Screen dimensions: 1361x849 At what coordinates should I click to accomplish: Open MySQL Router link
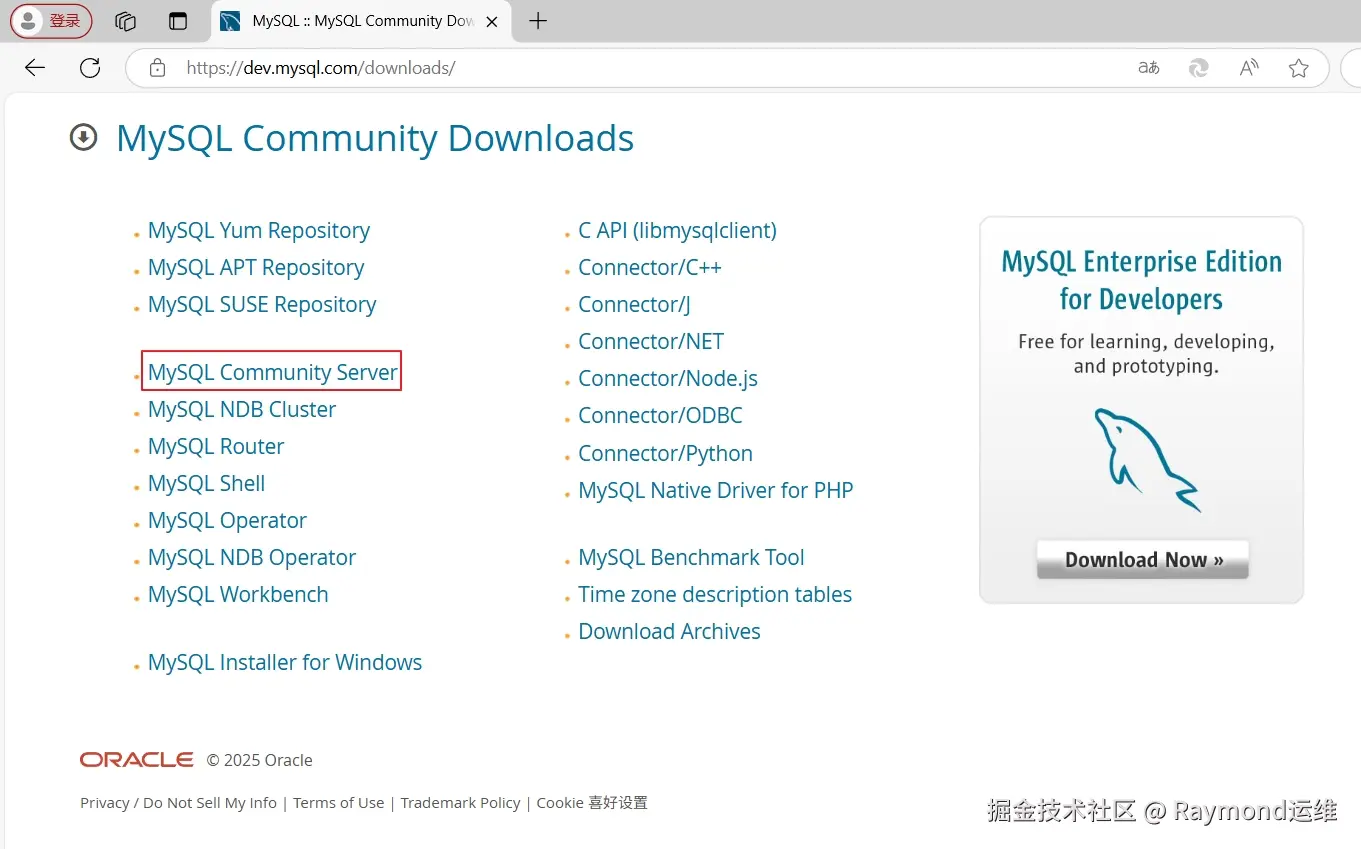(x=216, y=446)
